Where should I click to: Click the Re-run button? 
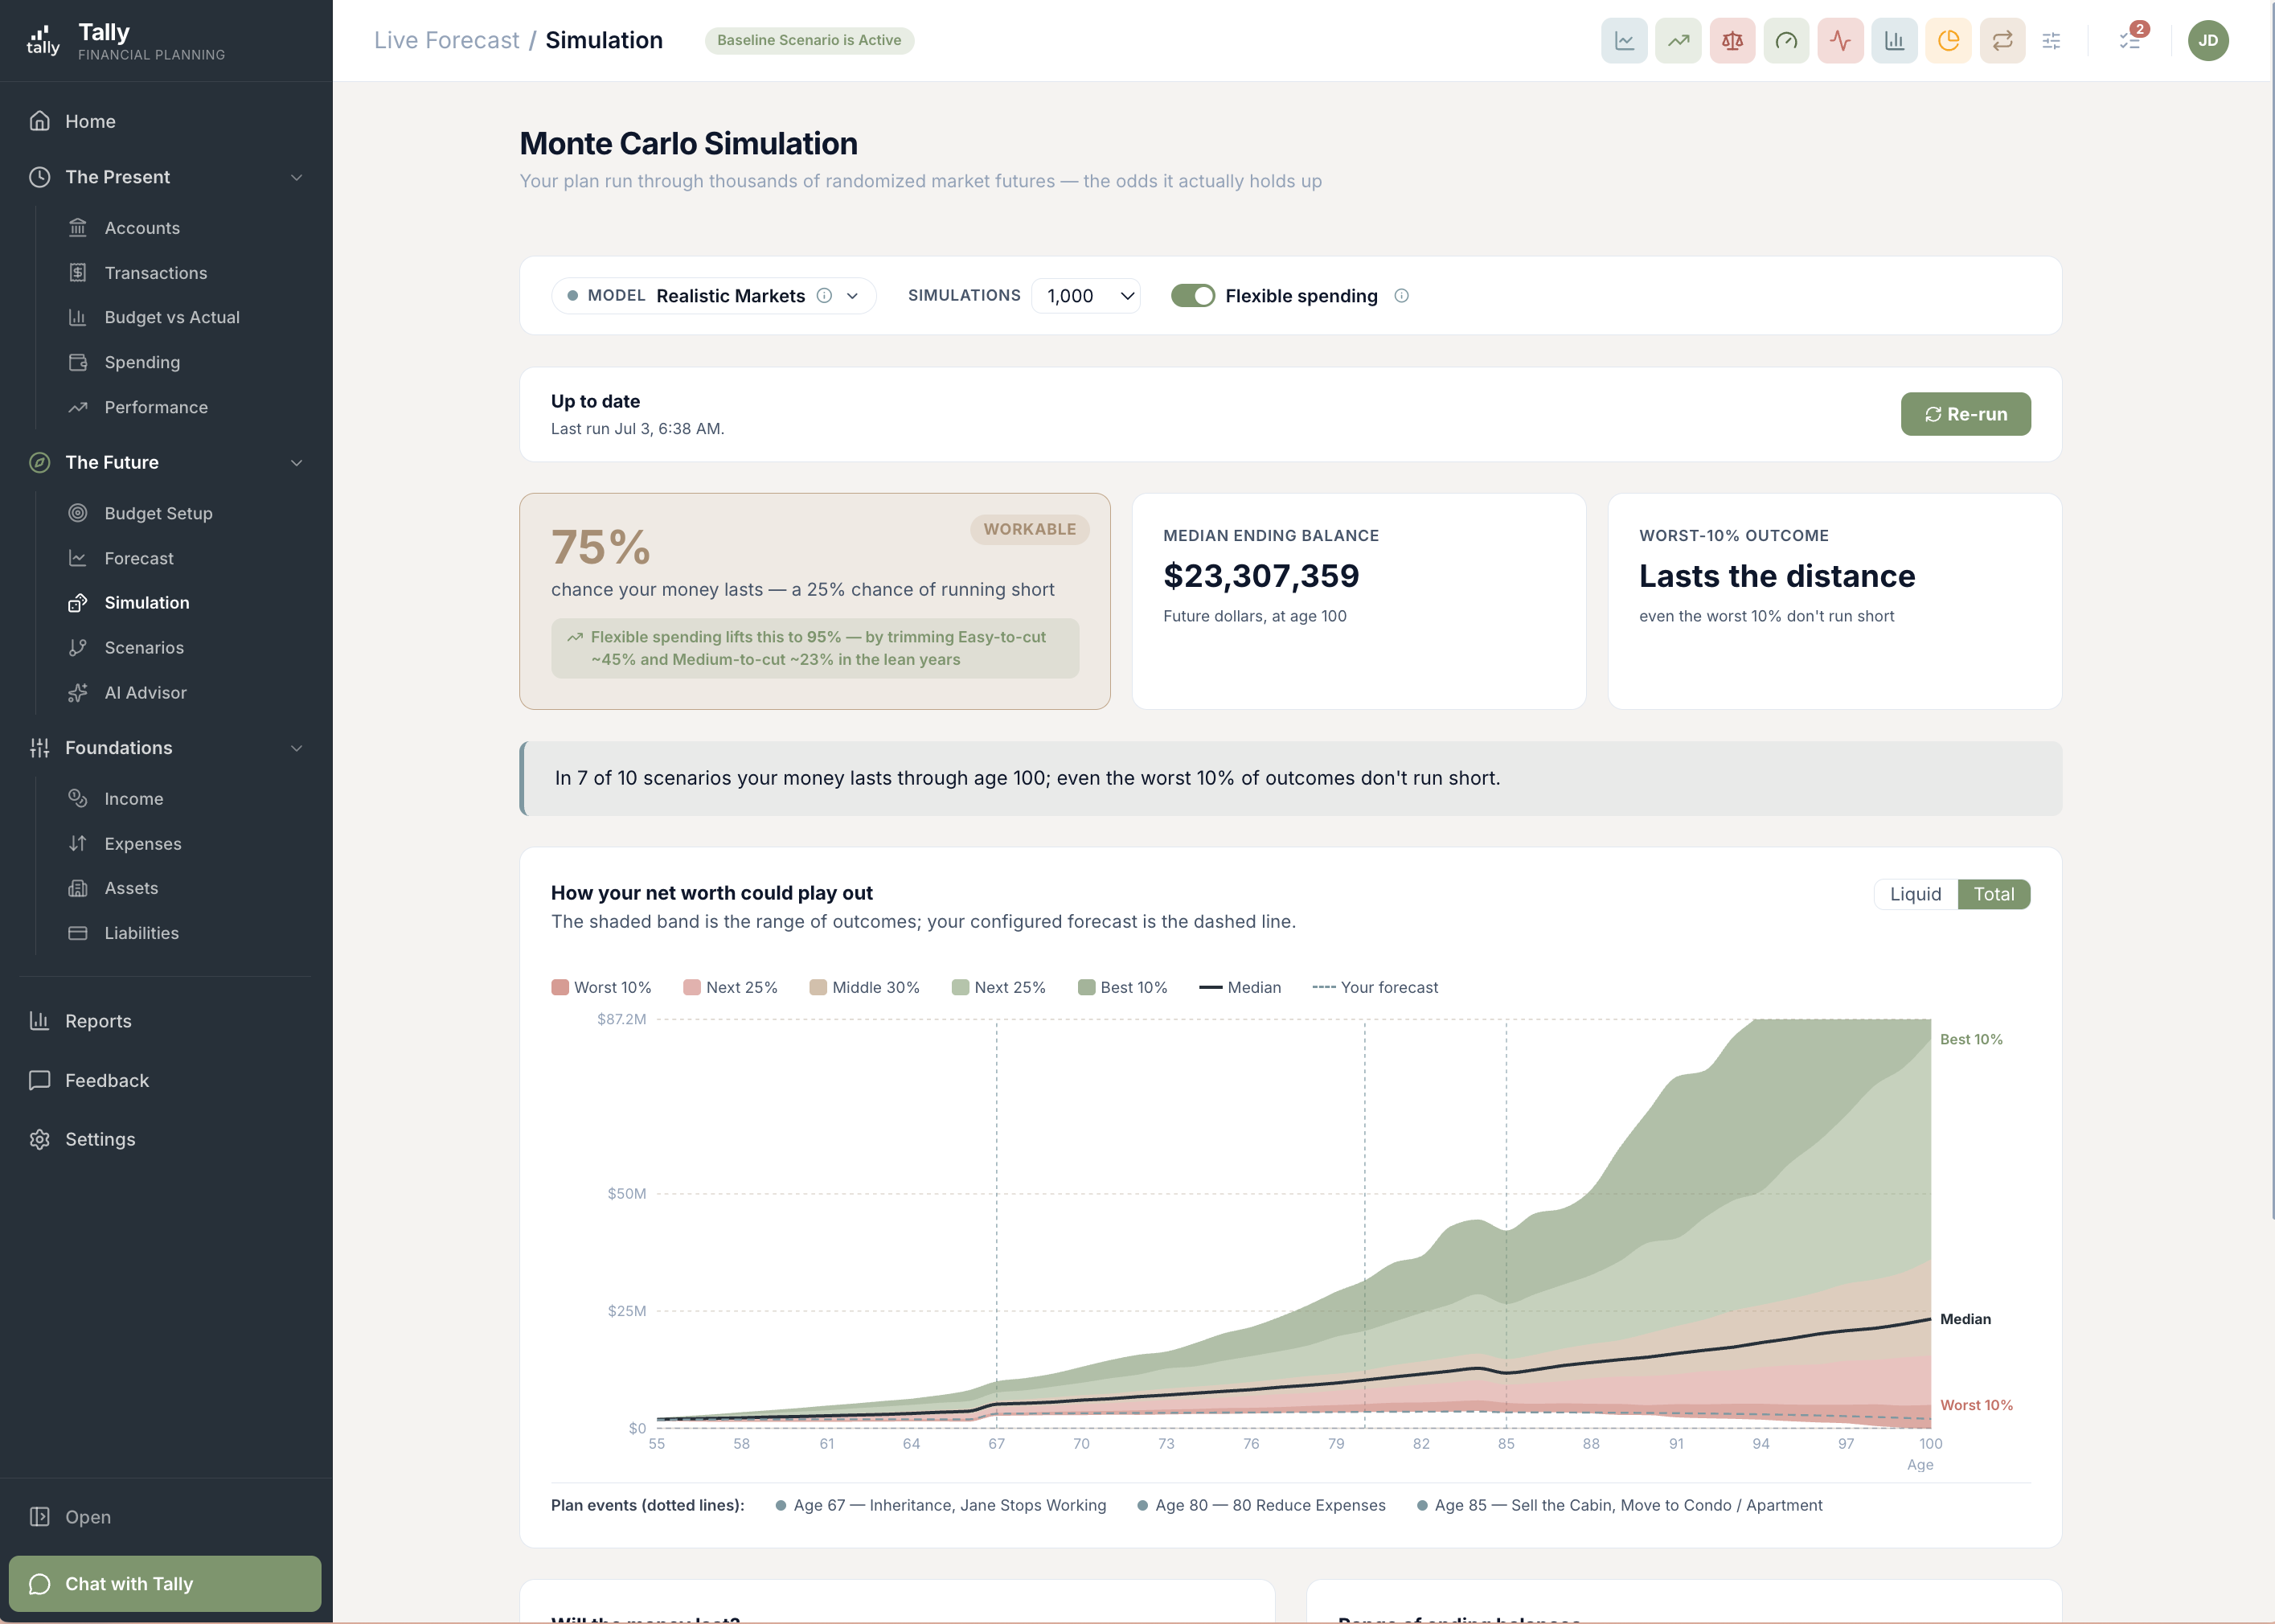pos(1965,414)
